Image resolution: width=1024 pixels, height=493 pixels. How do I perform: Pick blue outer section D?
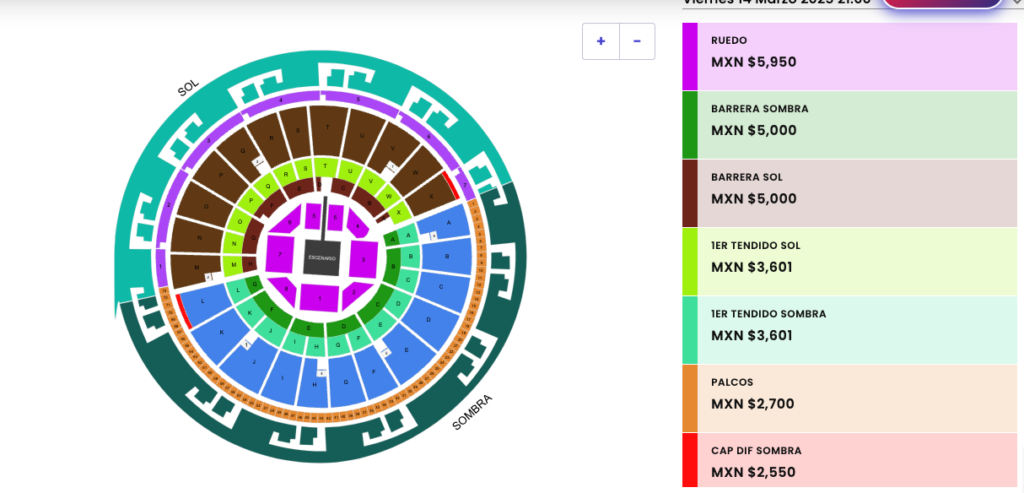[x=431, y=320]
